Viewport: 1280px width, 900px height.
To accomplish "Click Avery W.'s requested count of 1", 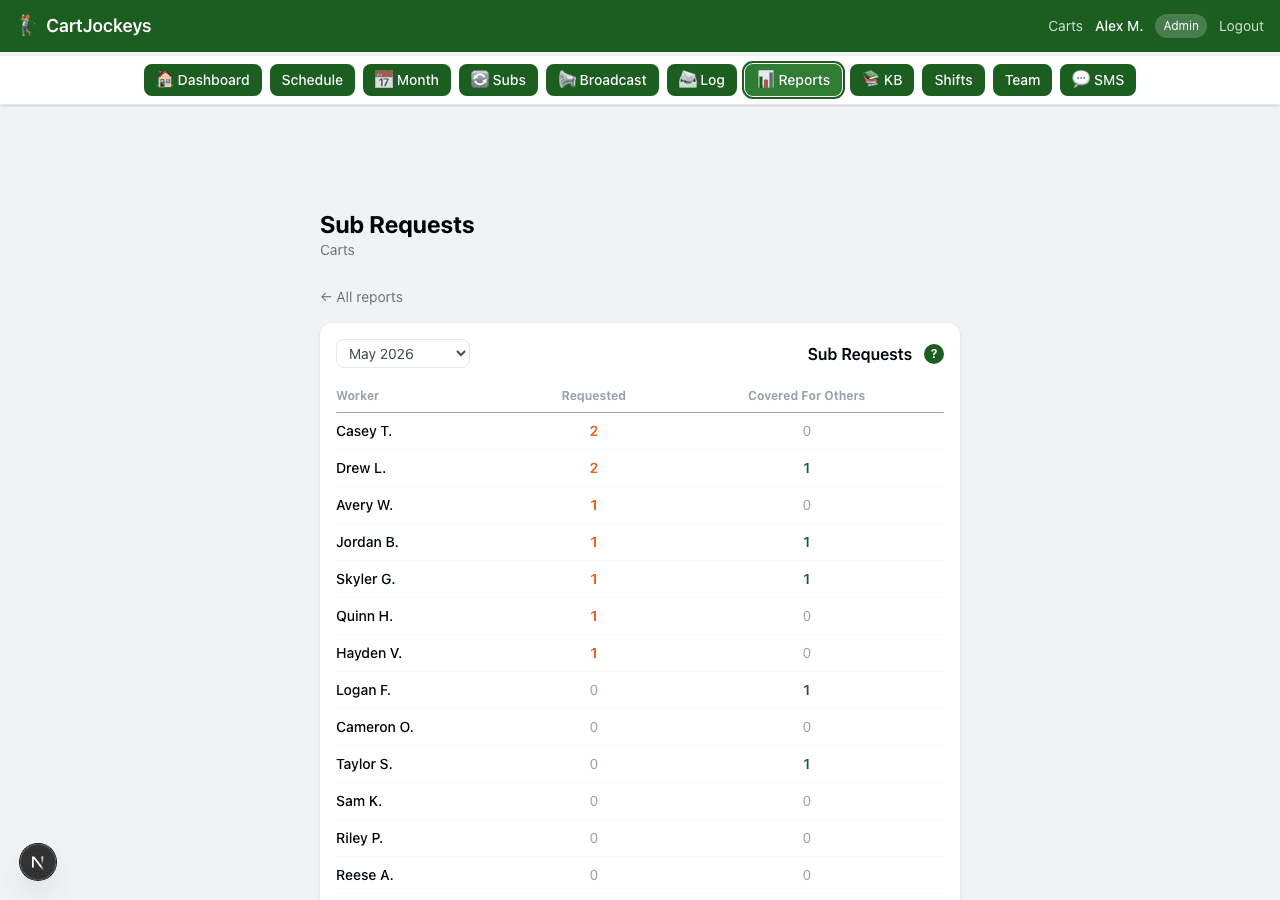I will (594, 505).
